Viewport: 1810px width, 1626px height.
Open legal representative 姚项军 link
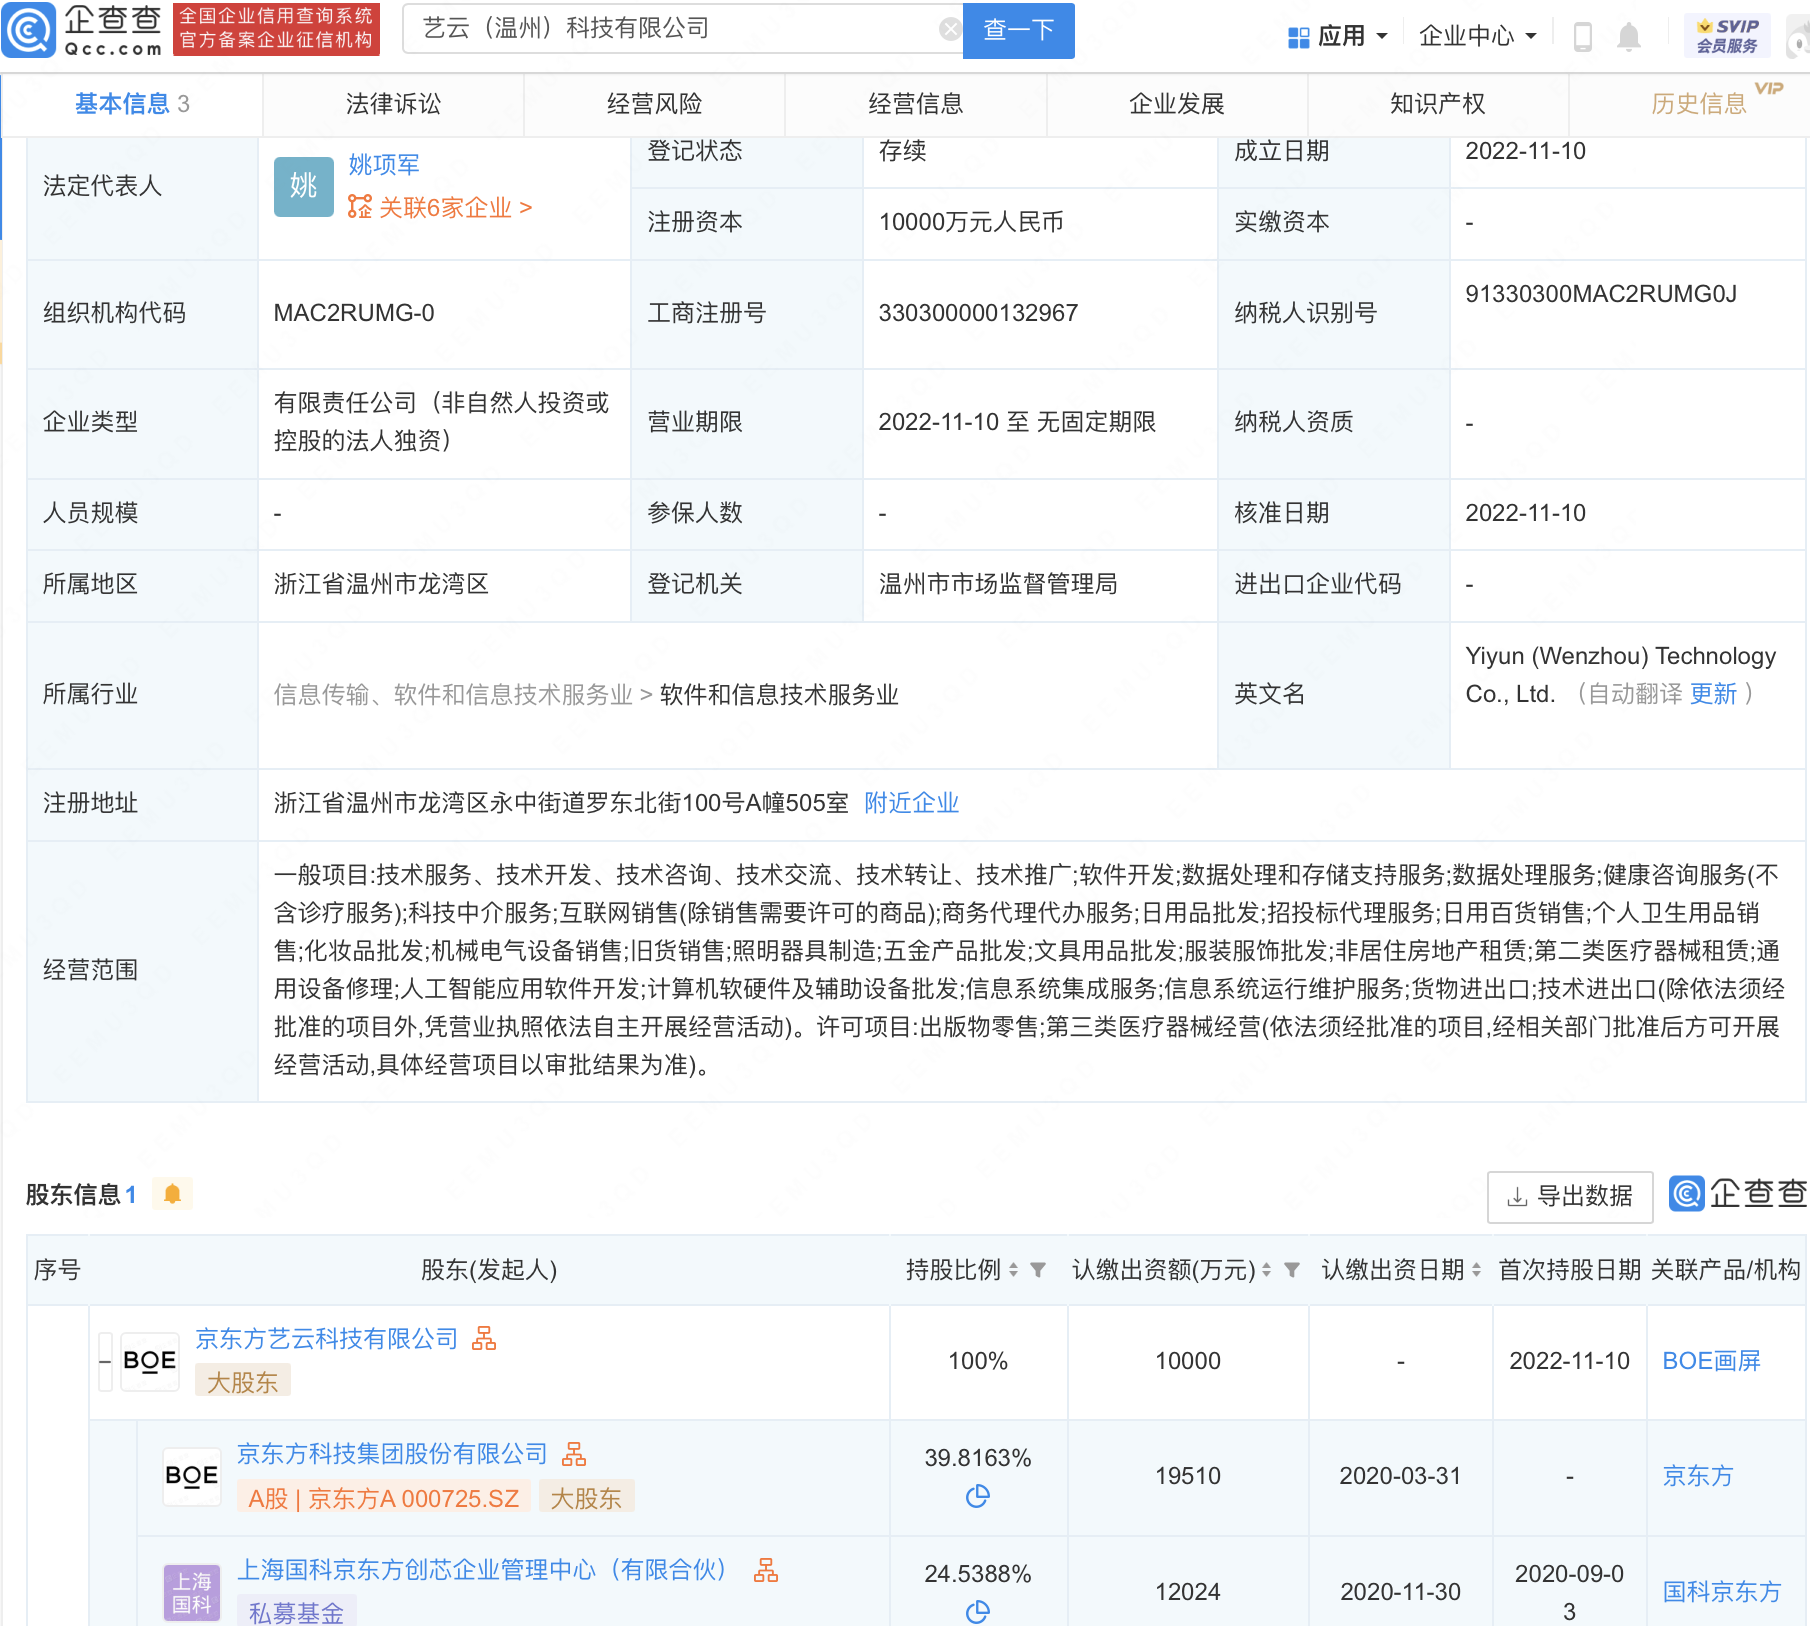point(384,165)
